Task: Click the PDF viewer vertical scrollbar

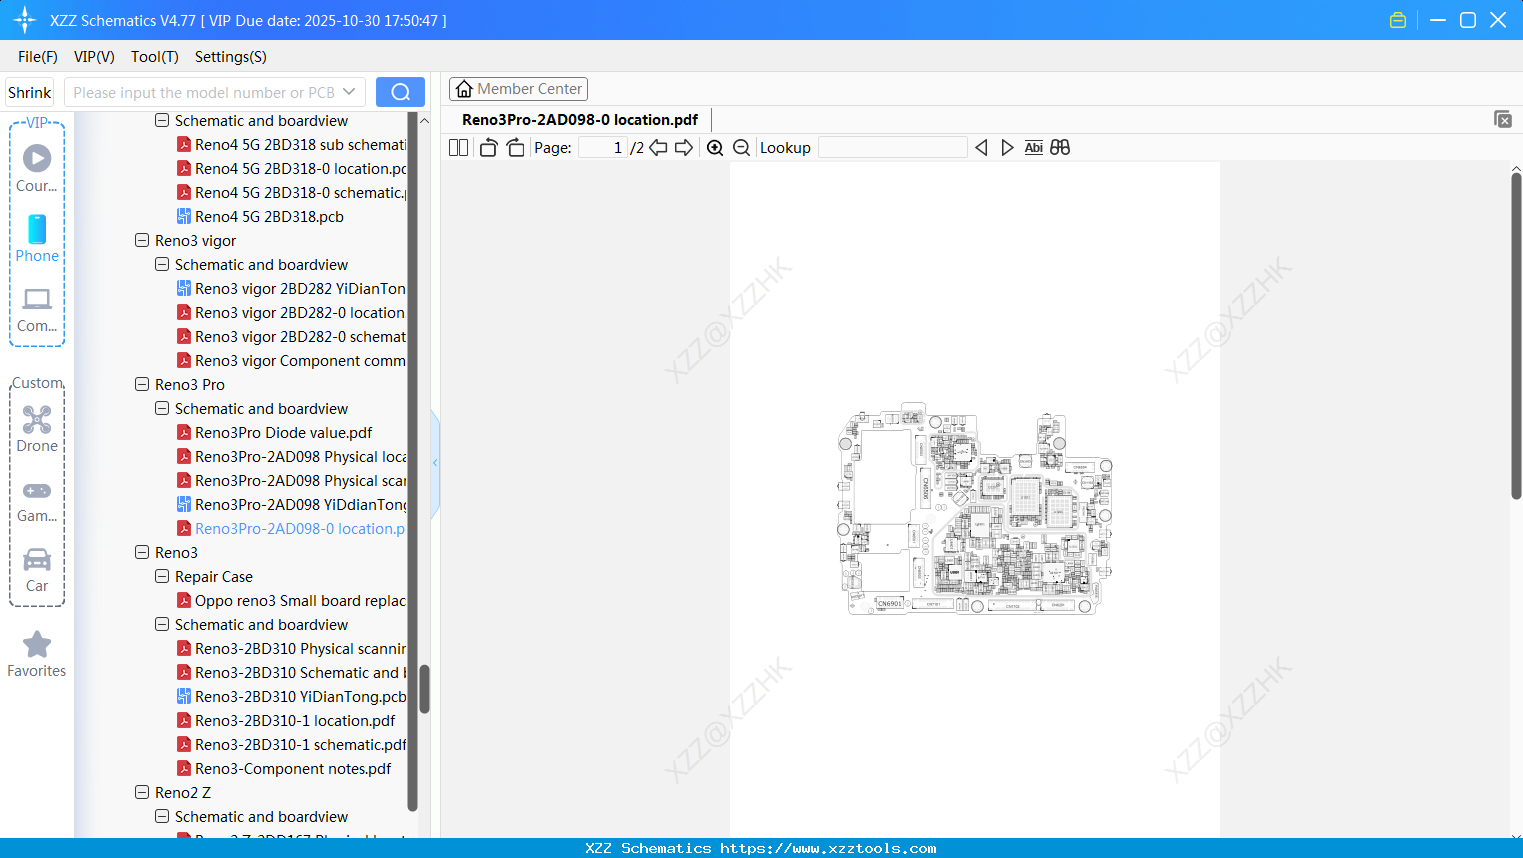Action: (1516, 336)
